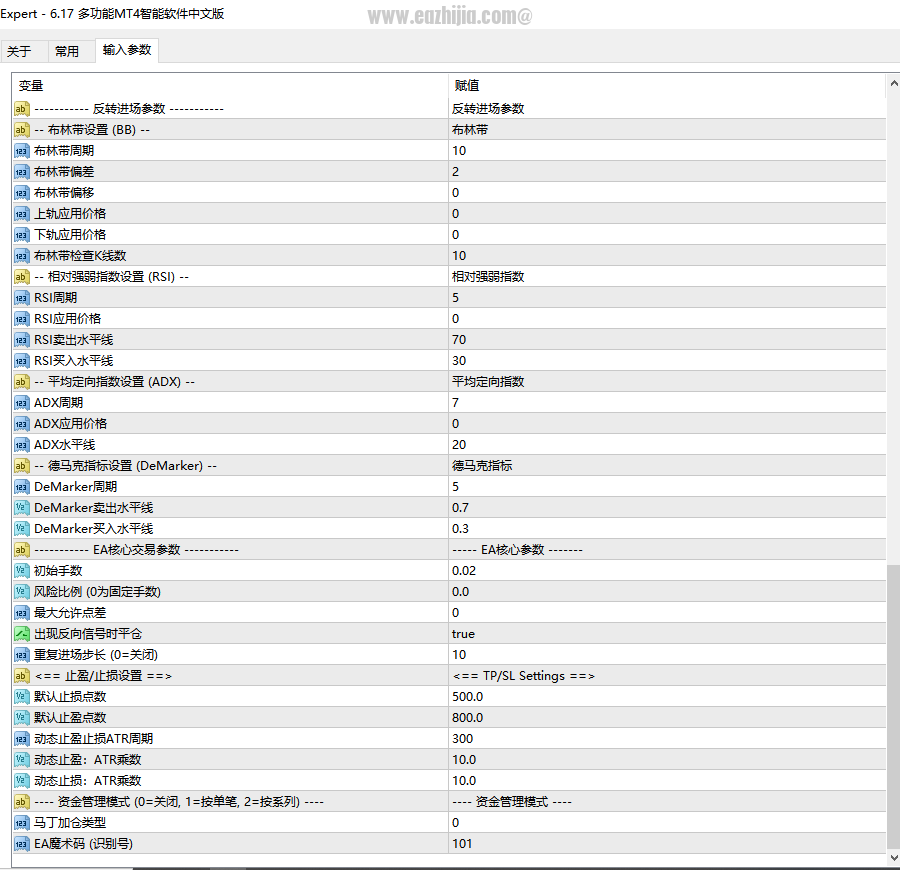900x870 pixels.
Task: Click the integer icon next to 布林带偏移
Action: point(21,193)
